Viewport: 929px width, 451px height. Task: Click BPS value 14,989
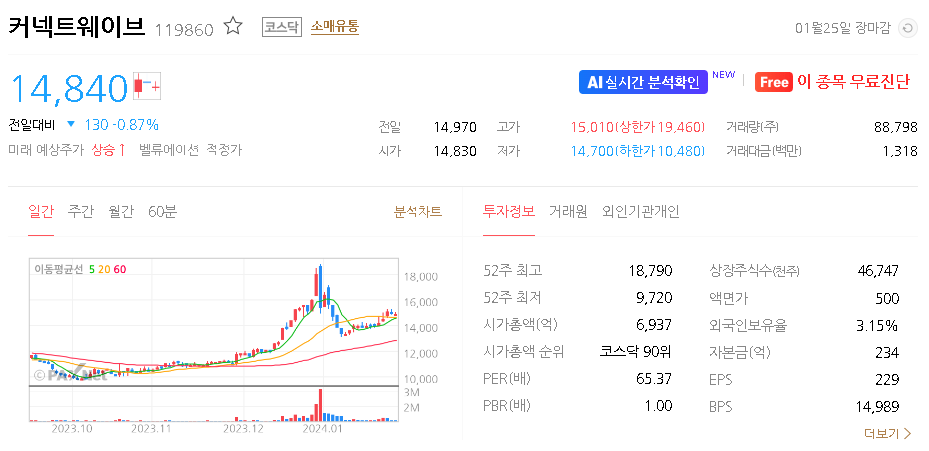click(x=877, y=407)
